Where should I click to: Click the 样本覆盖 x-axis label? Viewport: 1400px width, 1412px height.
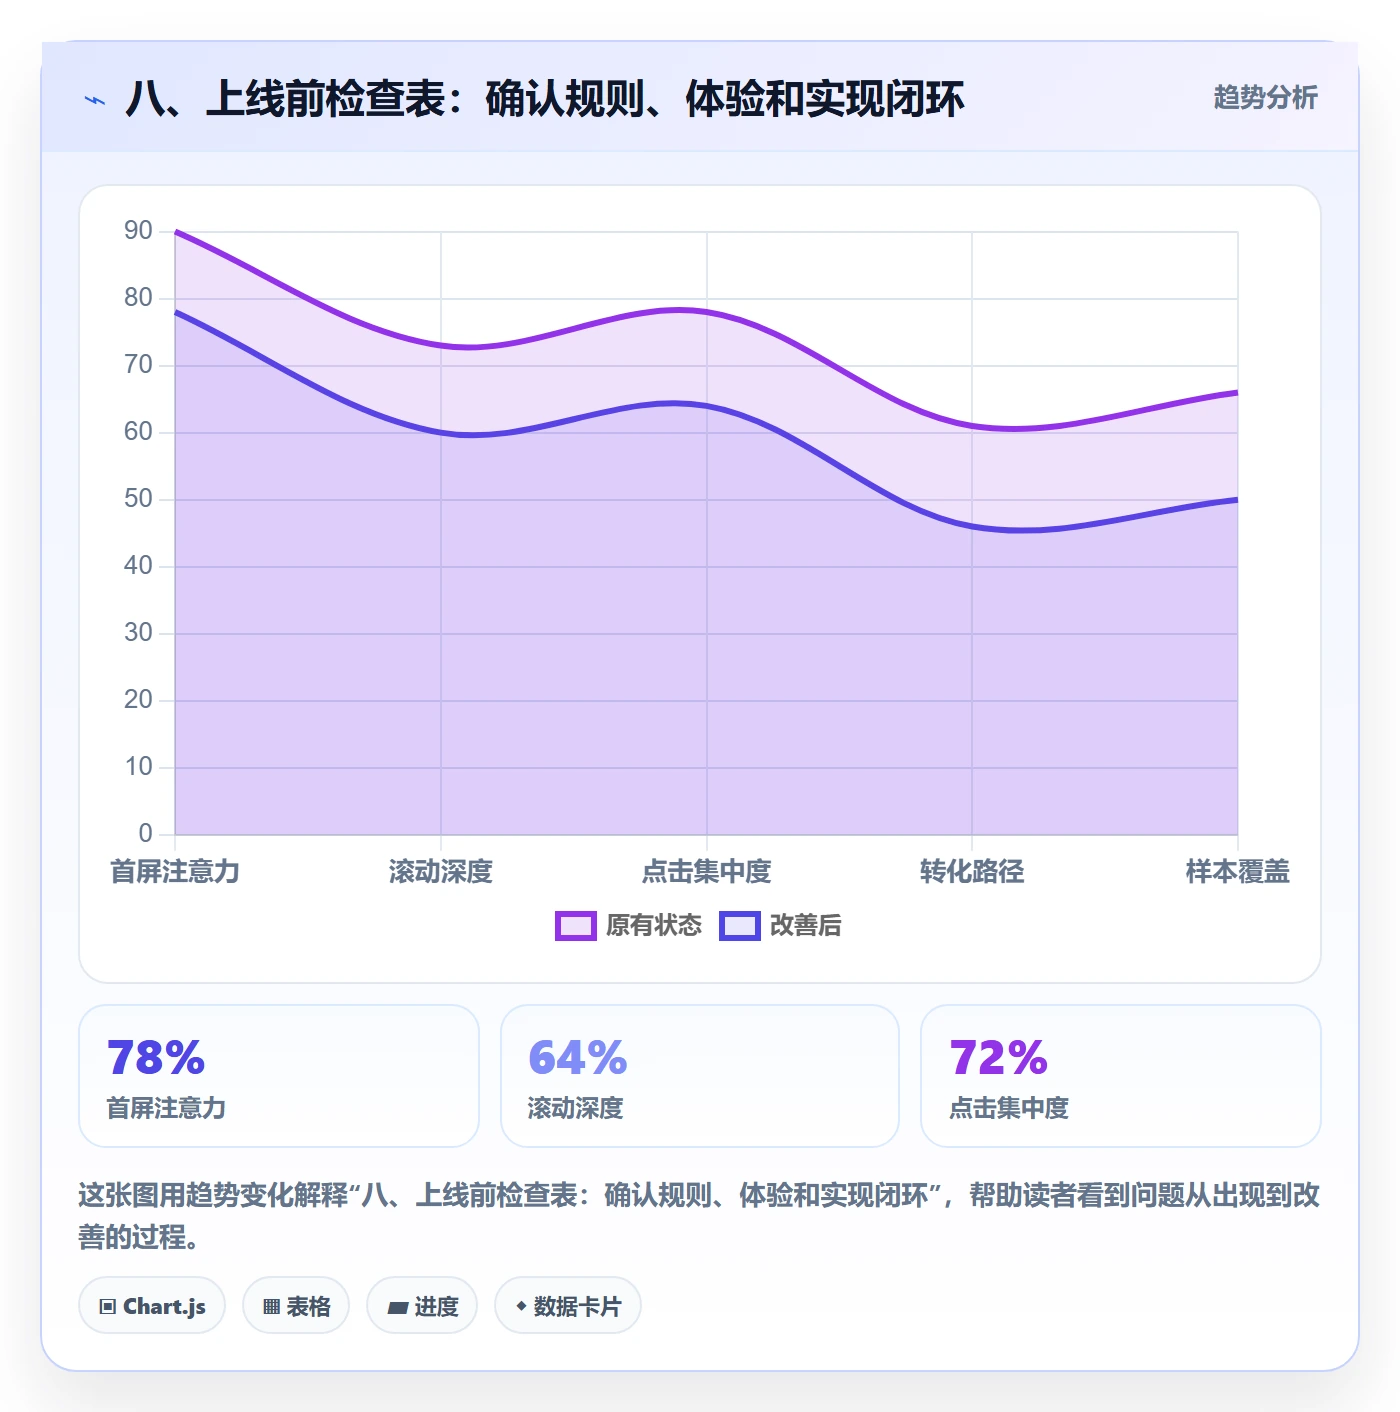[1238, 872]
